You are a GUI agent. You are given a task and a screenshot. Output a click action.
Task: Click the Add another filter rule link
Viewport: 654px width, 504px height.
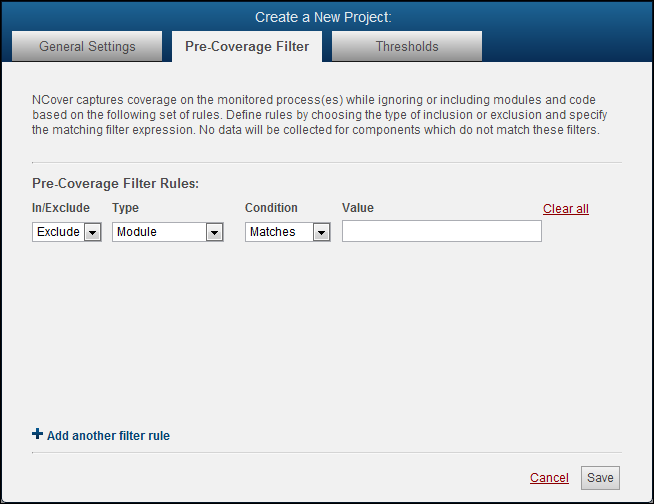pyautogui.click(x=108, y=436)
